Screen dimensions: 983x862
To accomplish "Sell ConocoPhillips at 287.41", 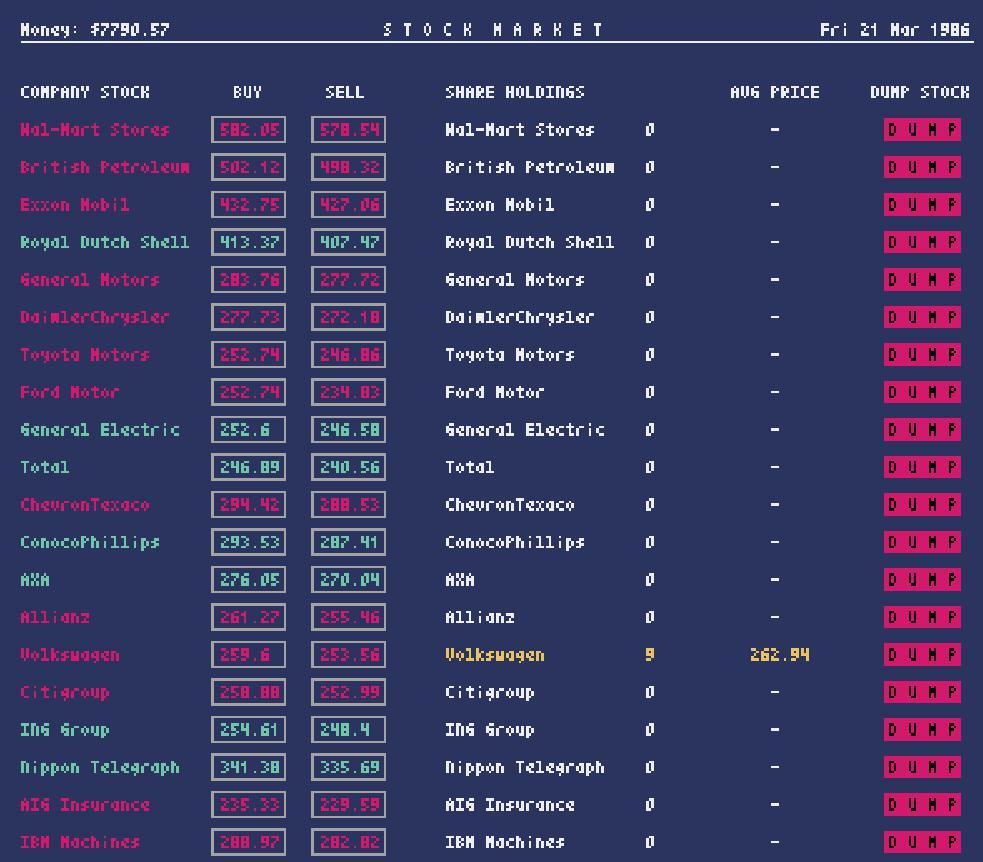I will [x=348, y=542].
